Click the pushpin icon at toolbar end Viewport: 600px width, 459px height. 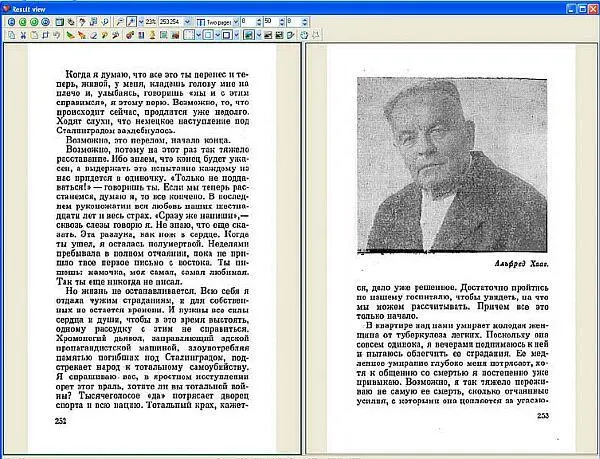coord(315,35)
